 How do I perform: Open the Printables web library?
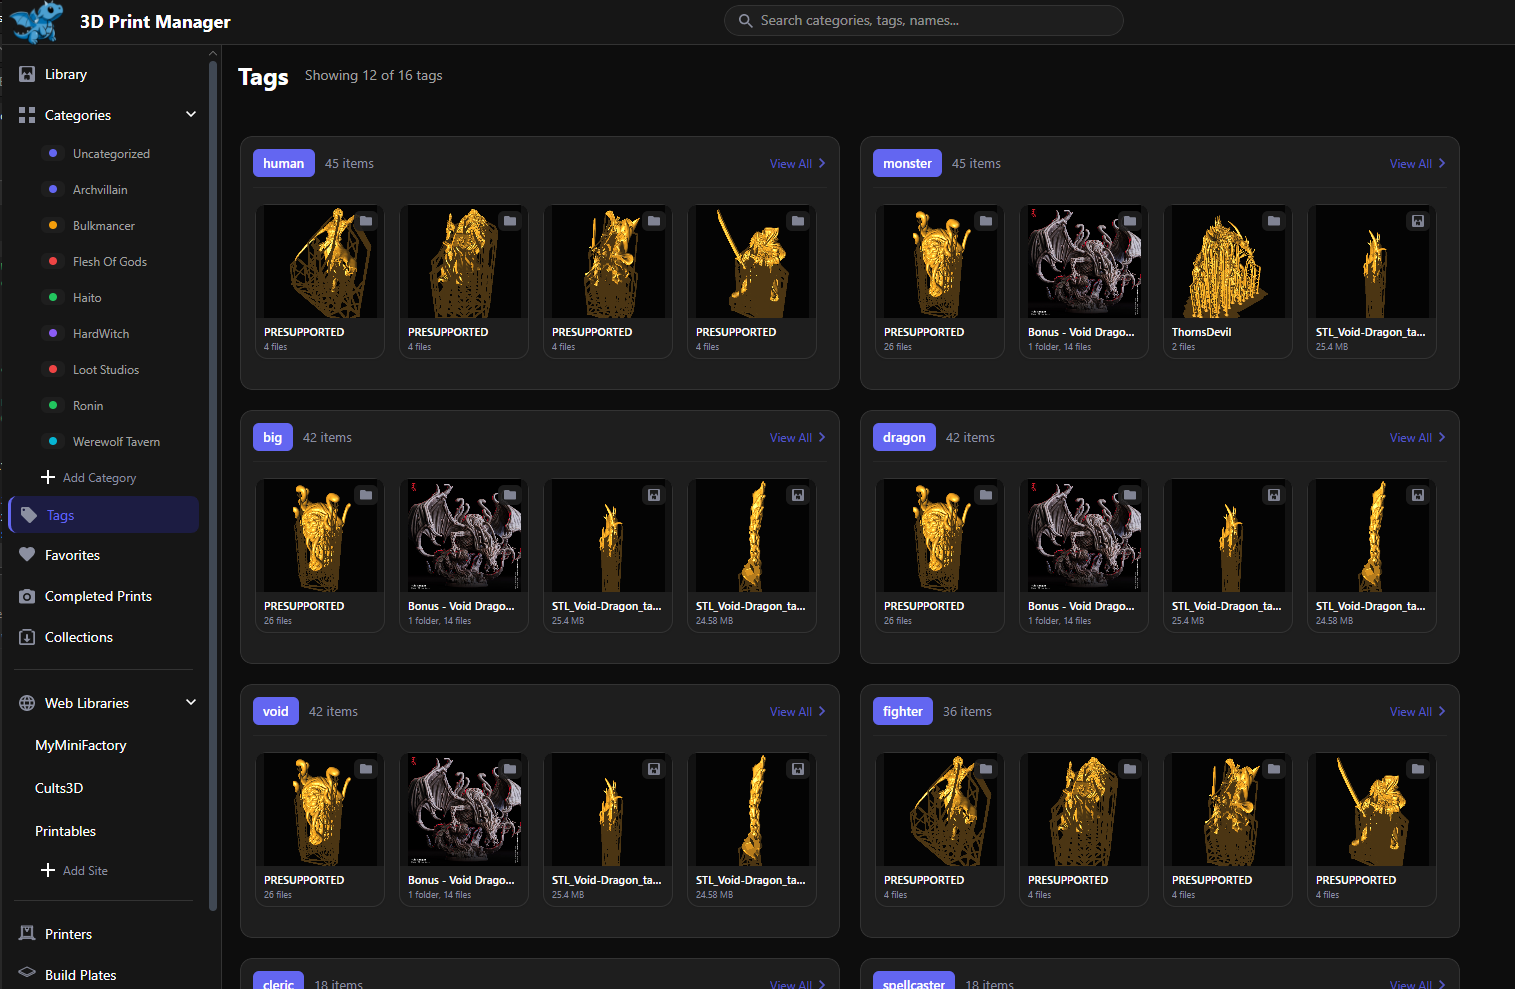66,831
